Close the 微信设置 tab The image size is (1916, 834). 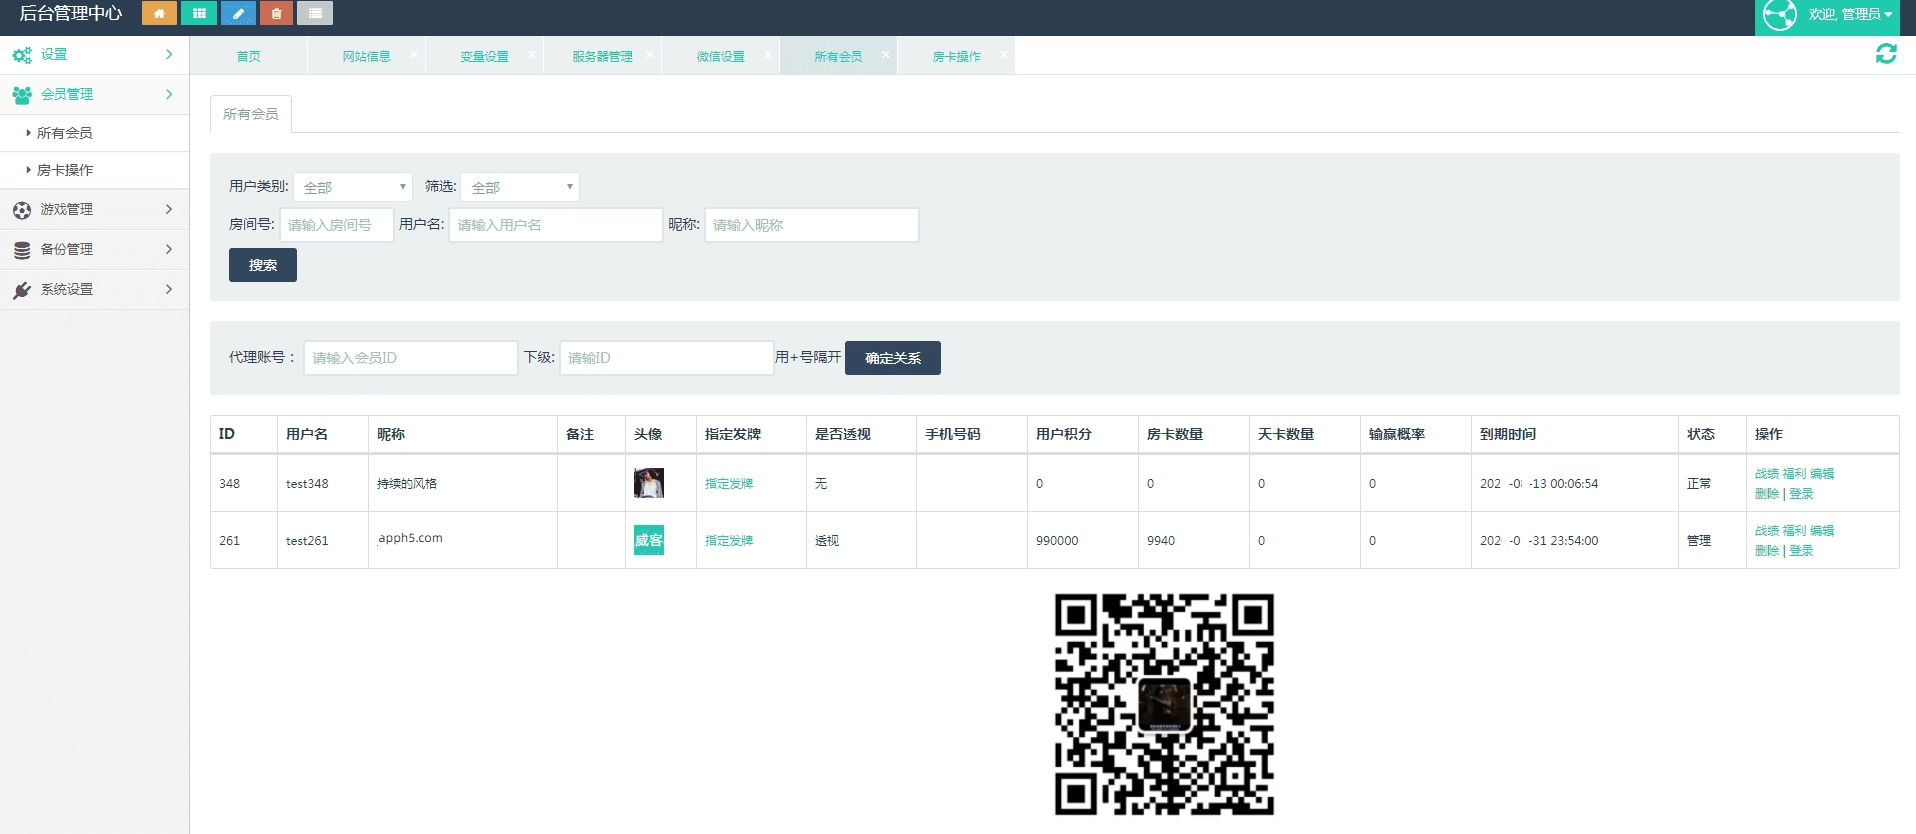(x=768, y=55)
